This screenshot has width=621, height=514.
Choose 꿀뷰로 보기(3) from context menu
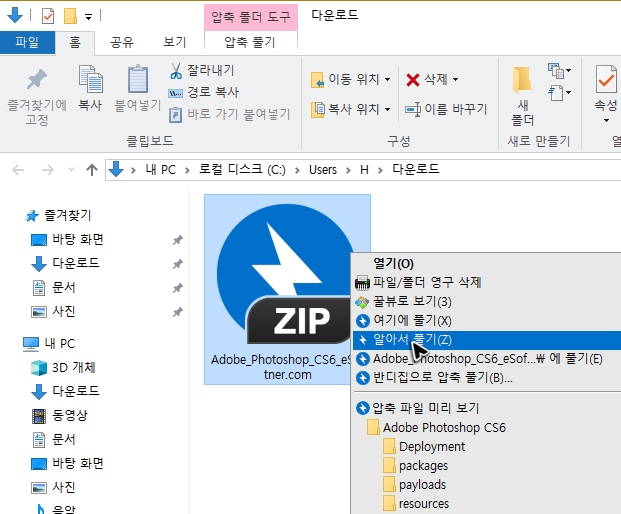486,302
